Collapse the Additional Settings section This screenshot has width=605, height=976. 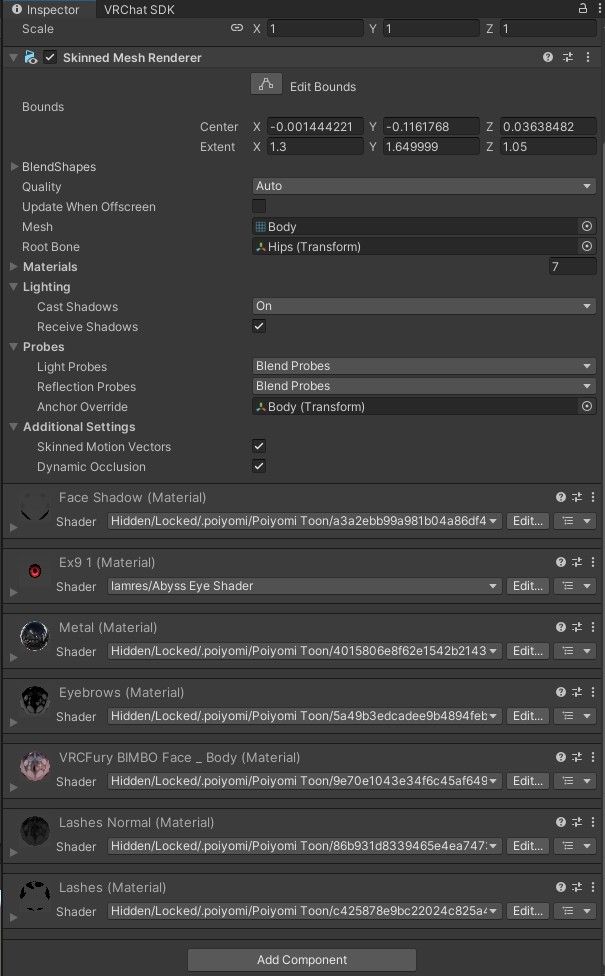click(13, 426)
